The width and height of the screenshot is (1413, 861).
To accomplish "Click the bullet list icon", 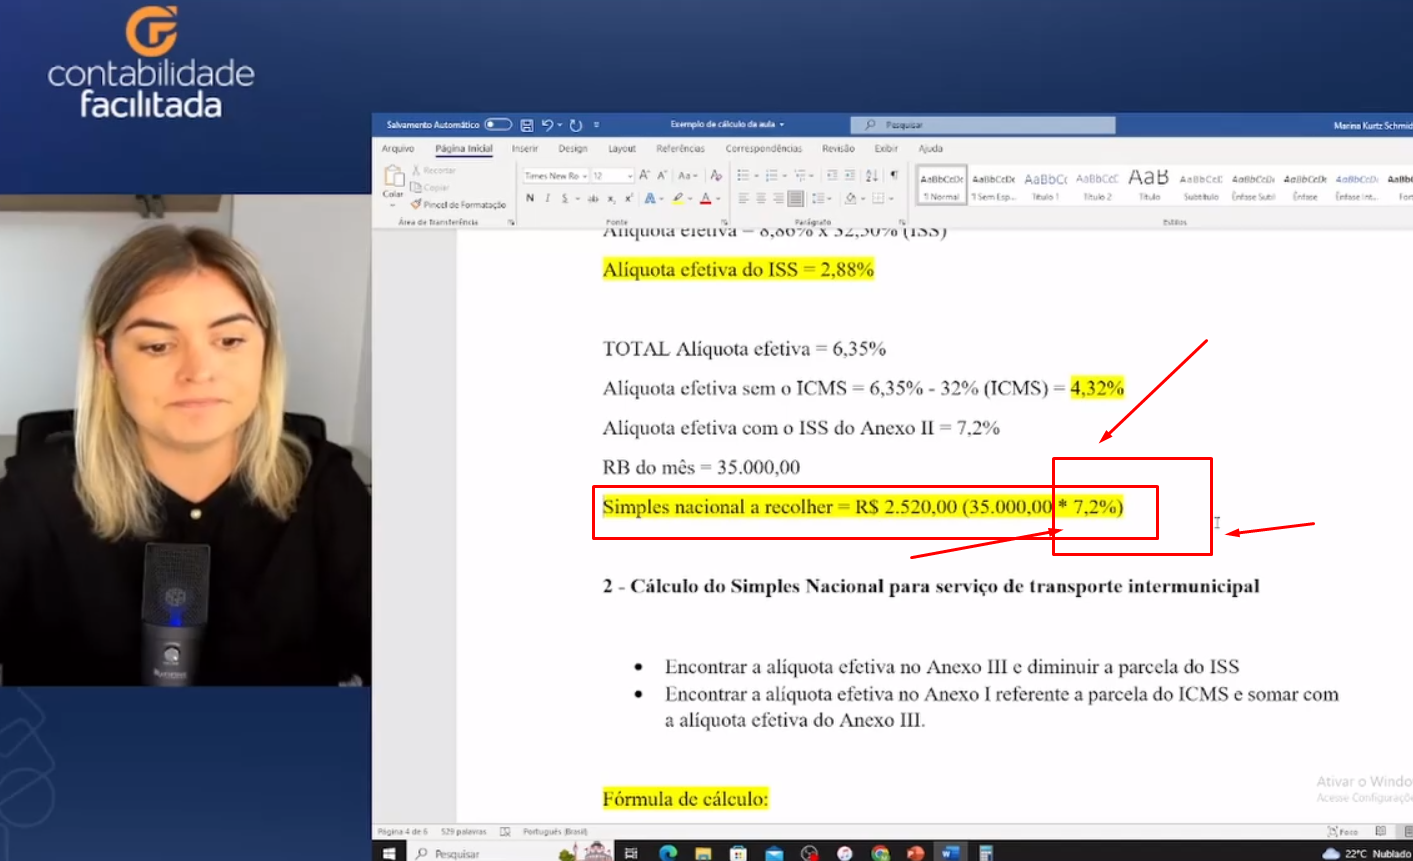I will (x=743, y=176).
